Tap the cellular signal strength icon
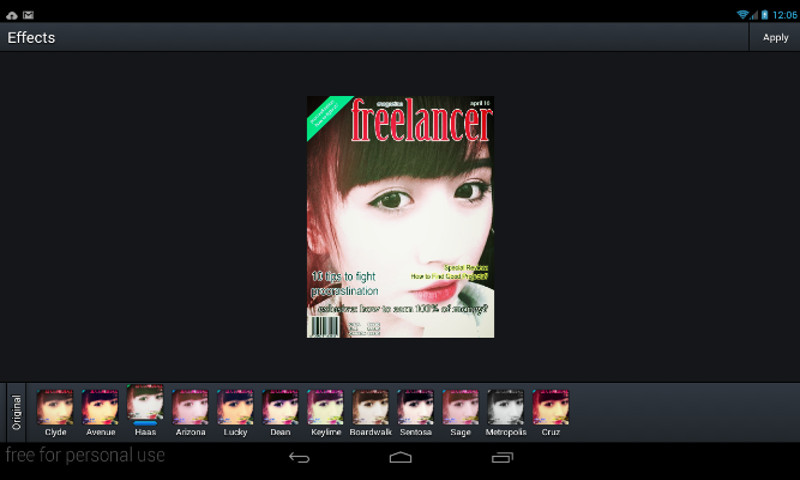800x480 pixels. pyautogui.click(x=754, y=15)
